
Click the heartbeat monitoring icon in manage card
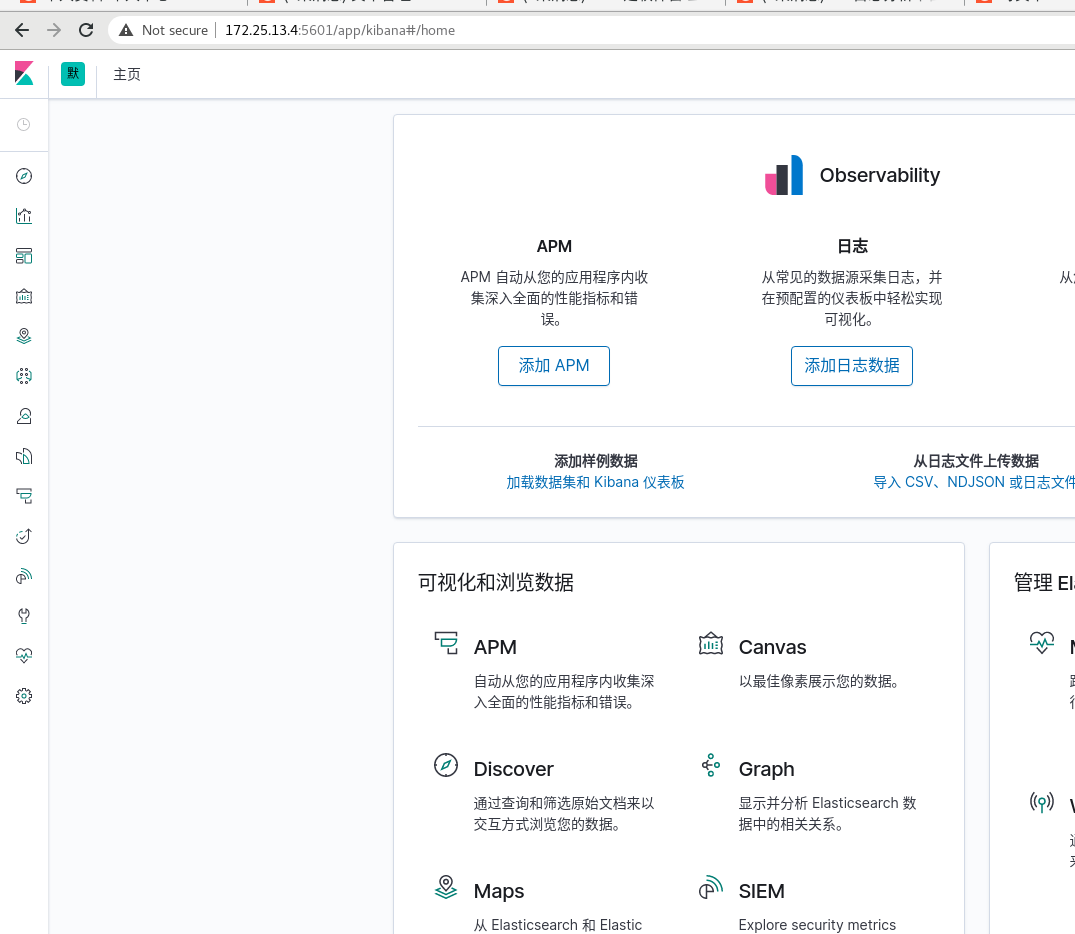tap(1041, 643)
